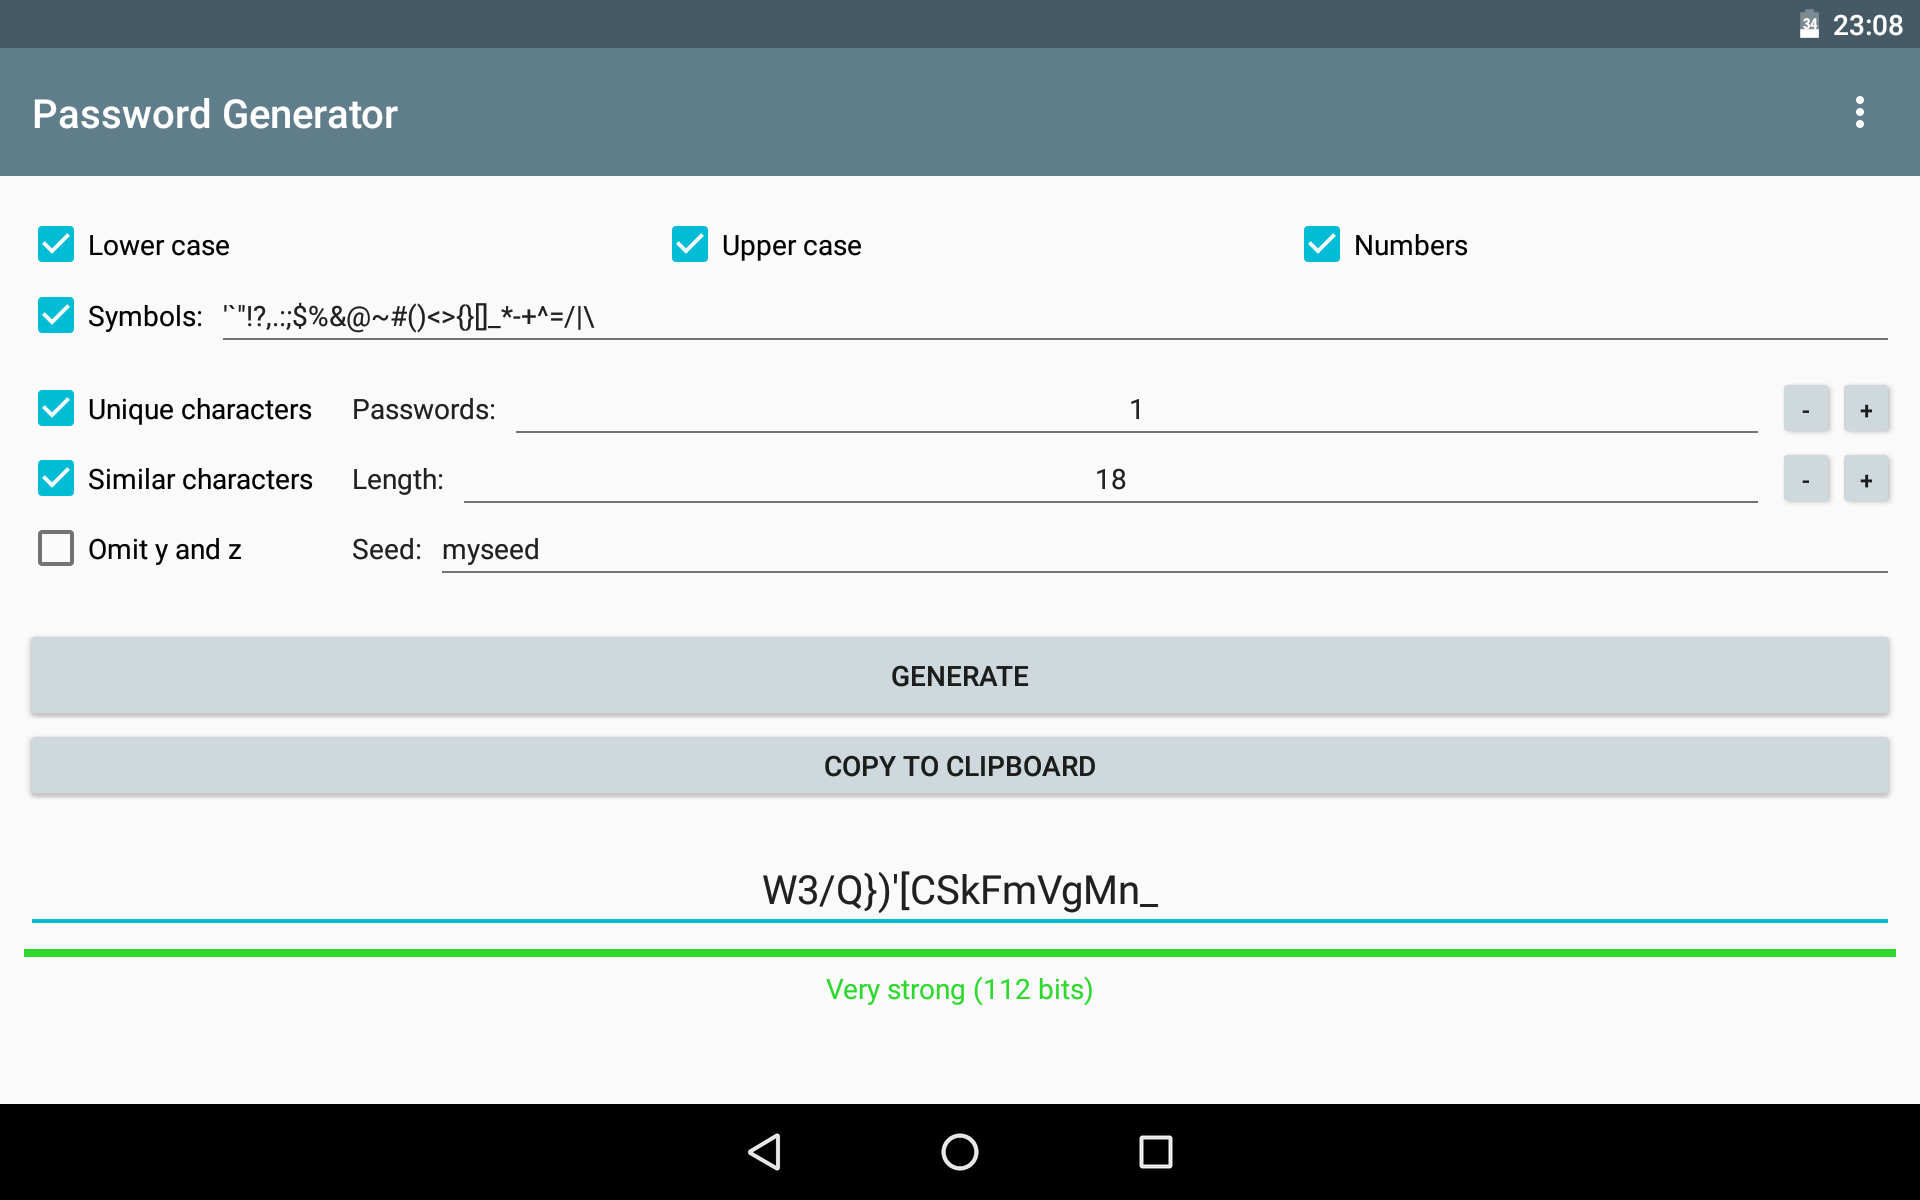This screenshot has width=1920, height=1200.
Task: Tap the Passwords: label
Action: (x=424, y=409)
